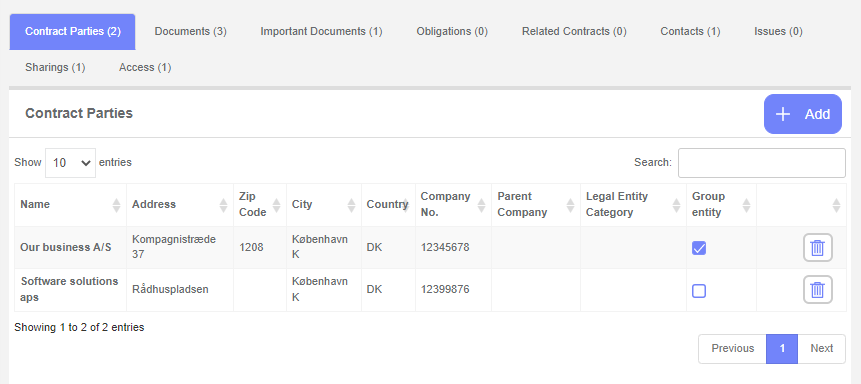Sort by Address column arrows

click(223, 205)
